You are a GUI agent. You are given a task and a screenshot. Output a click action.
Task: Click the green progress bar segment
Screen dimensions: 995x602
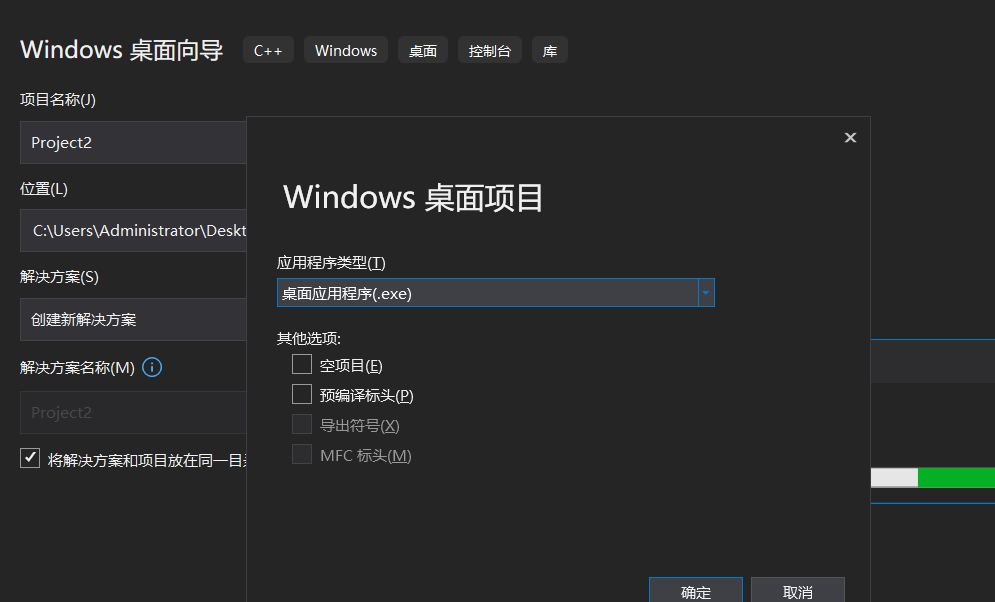coord(956,478)
